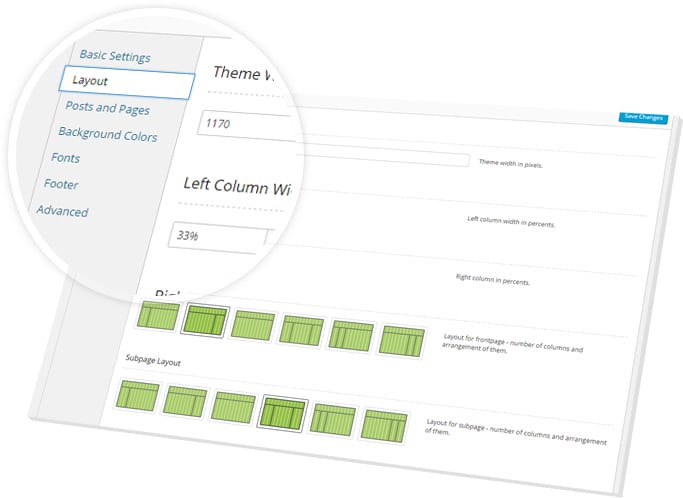Select the right-sidebar subpage layout icon
The height and width of the screenshot is (498, 683).
[187, 400]
